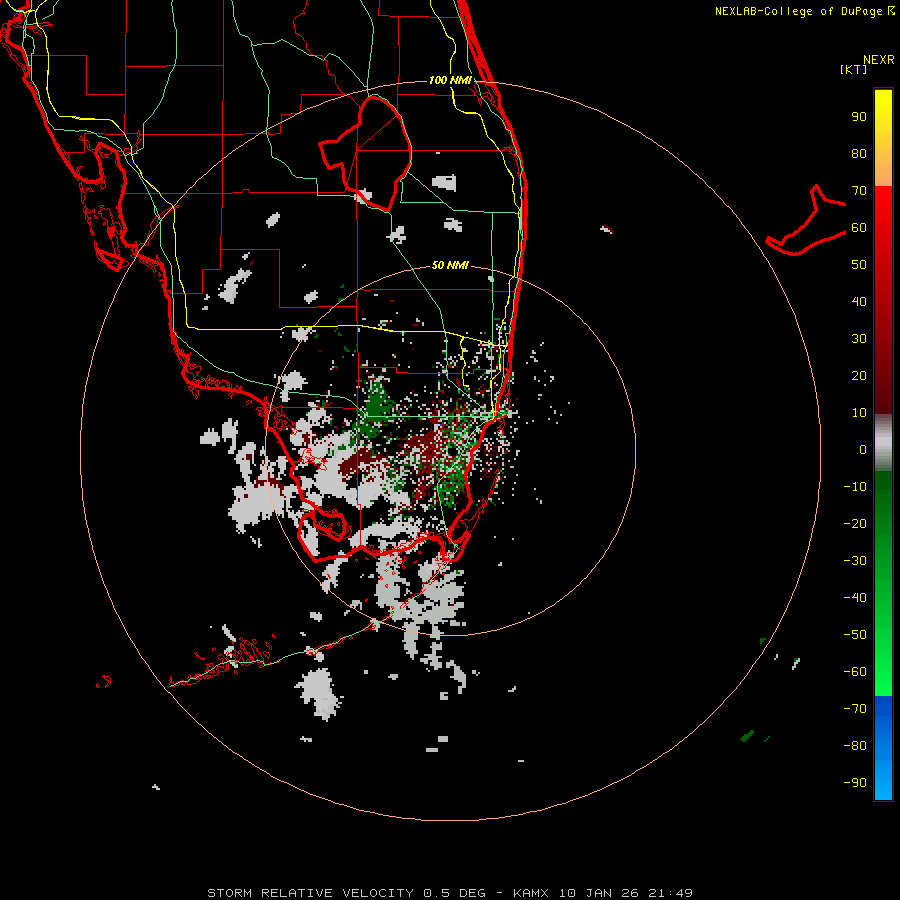900x900 pixels.
Task: Click the bright green colorbar segment near -50
Action: click(883, 634)
